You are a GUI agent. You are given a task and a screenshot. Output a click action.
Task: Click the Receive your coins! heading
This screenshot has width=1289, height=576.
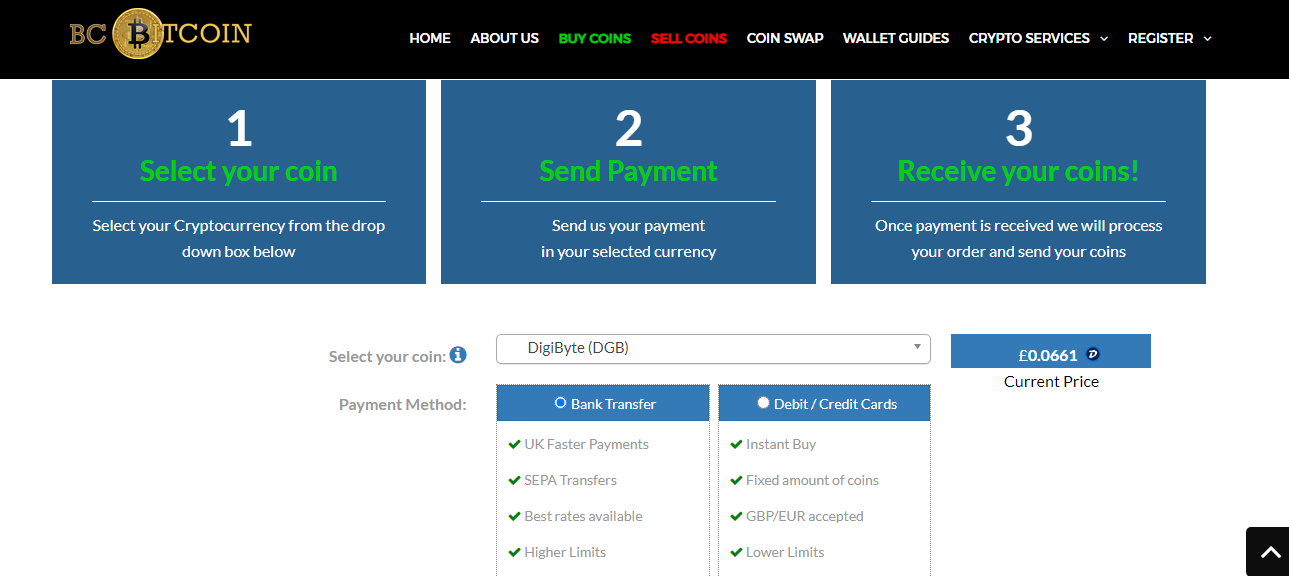click(1018, 171)
